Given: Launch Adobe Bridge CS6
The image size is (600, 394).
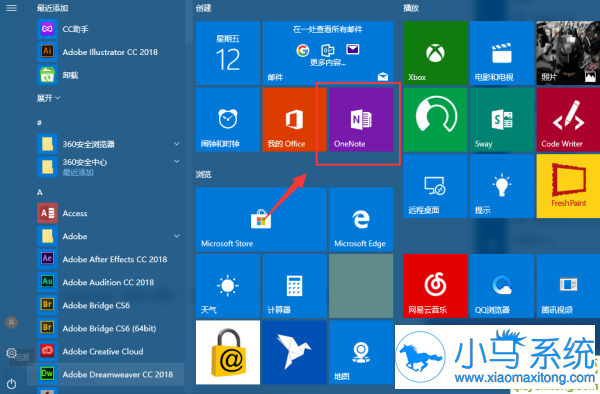Looking at the screenshot, I should point(109,305).
